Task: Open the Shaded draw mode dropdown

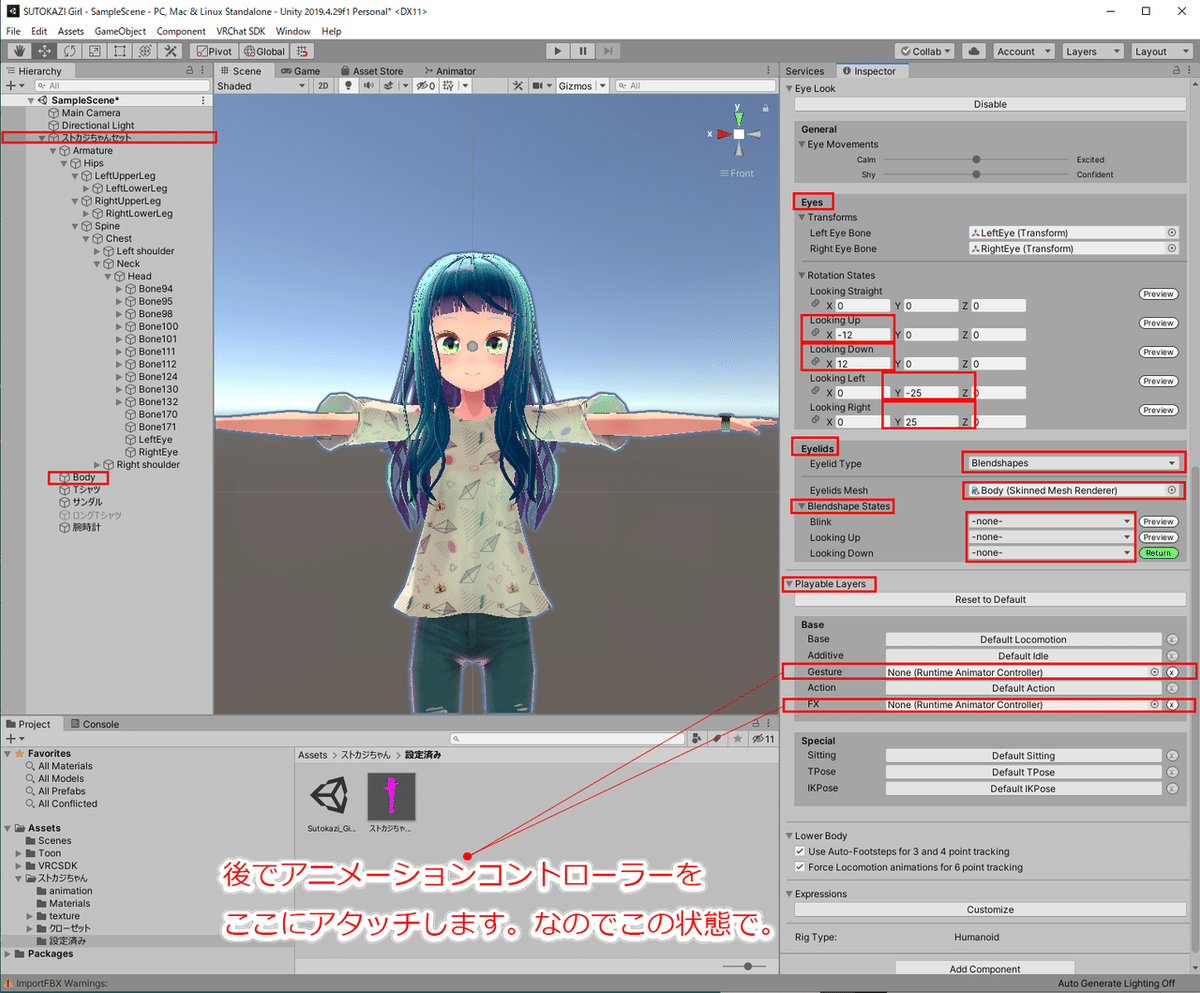Action: [261, 86]
